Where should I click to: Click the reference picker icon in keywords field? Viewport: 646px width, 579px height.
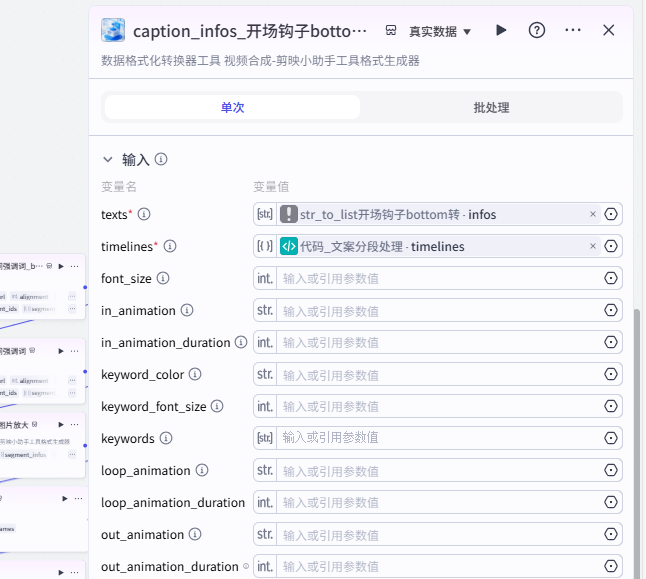[x=611, y=438]
